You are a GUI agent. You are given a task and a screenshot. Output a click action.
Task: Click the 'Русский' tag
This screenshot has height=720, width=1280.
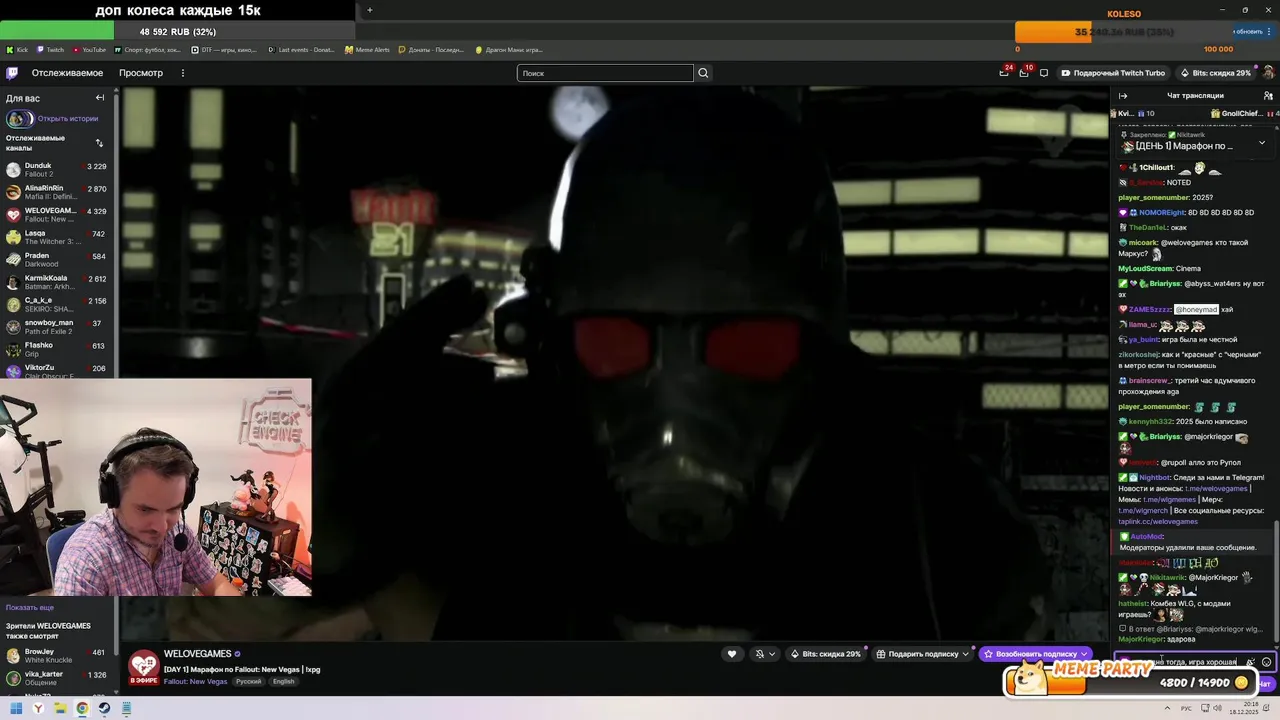click(248, 681)
